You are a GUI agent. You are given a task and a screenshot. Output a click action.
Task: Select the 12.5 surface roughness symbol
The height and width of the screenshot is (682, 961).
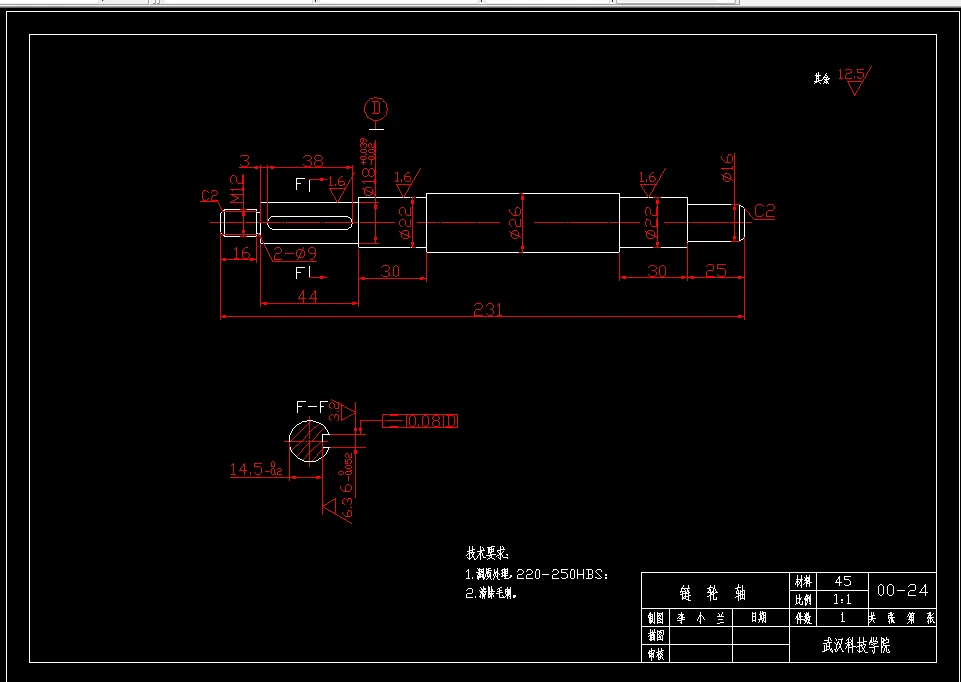tap(854, 81)
